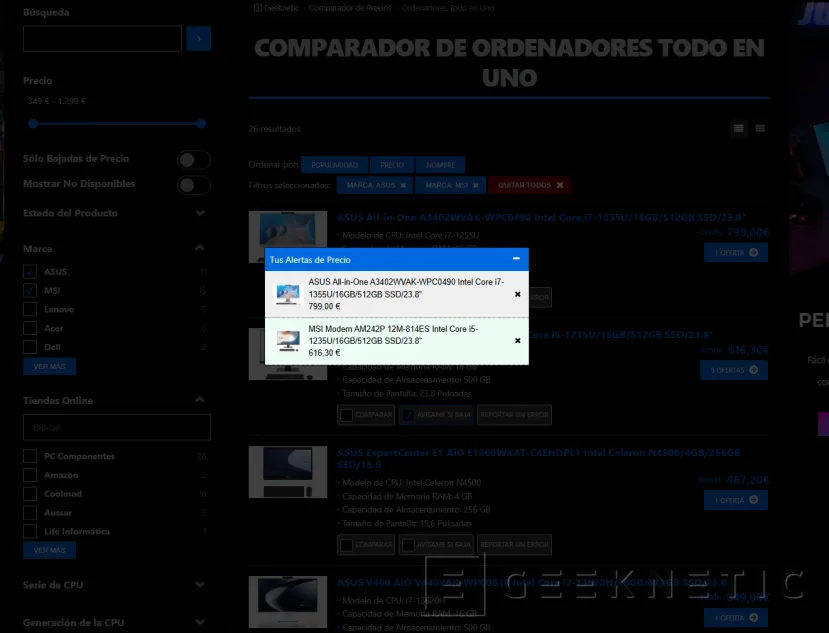Open 1 OFERTA for ASUS ExpertCenter E1
Screen dimensions: 829x633
(736, 500)
